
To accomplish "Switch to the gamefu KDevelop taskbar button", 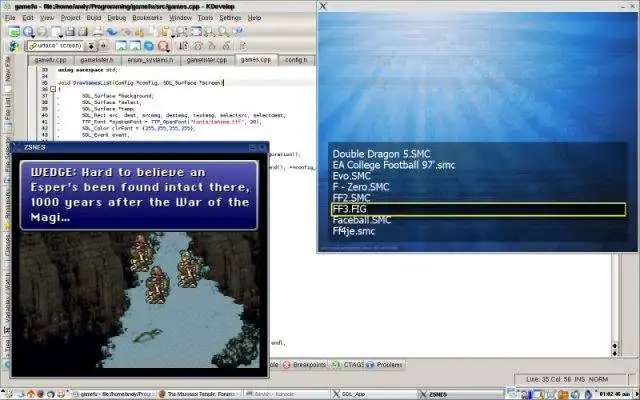I will (x=113, y=394).
